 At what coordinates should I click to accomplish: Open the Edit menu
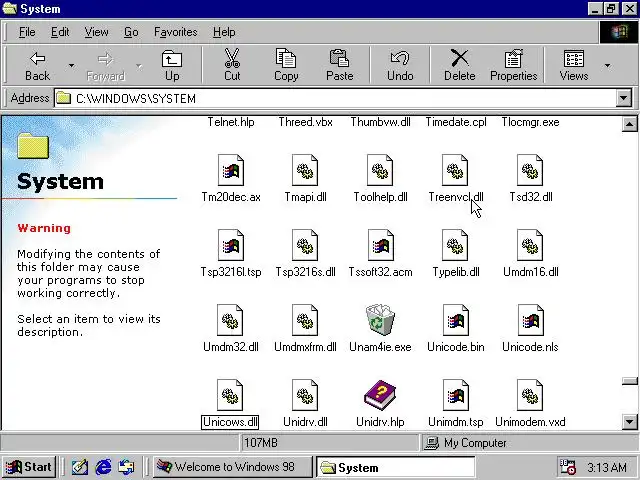pyautogui.click(x=60, y=32)
